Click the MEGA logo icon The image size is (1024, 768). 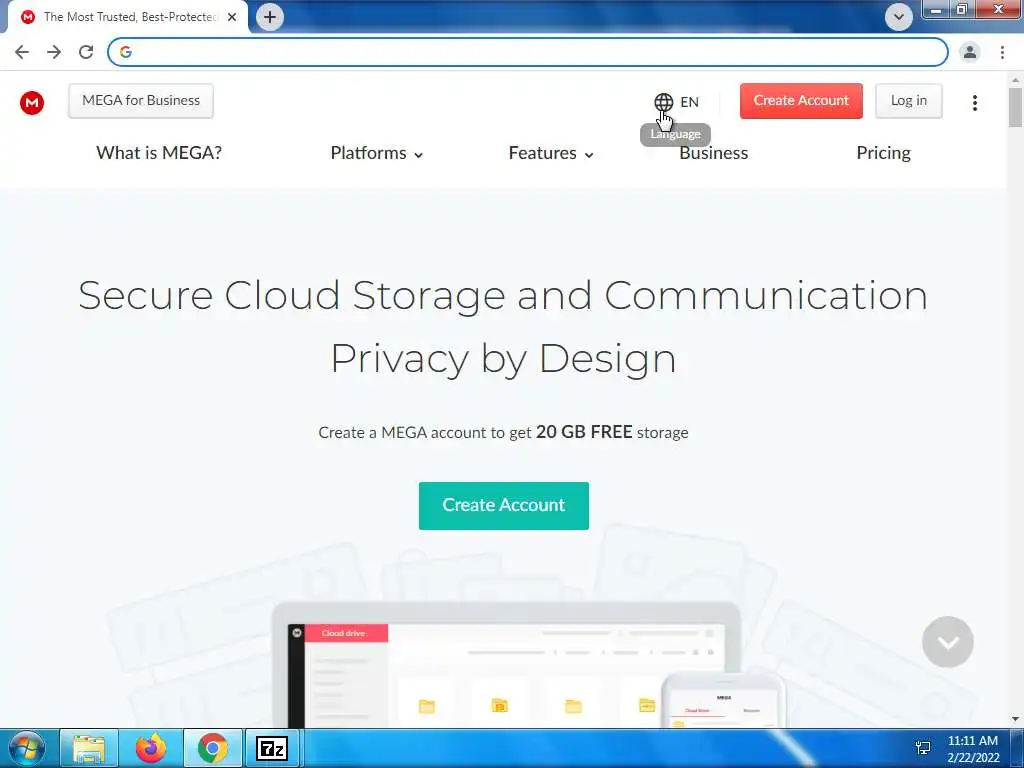point(31,103)
